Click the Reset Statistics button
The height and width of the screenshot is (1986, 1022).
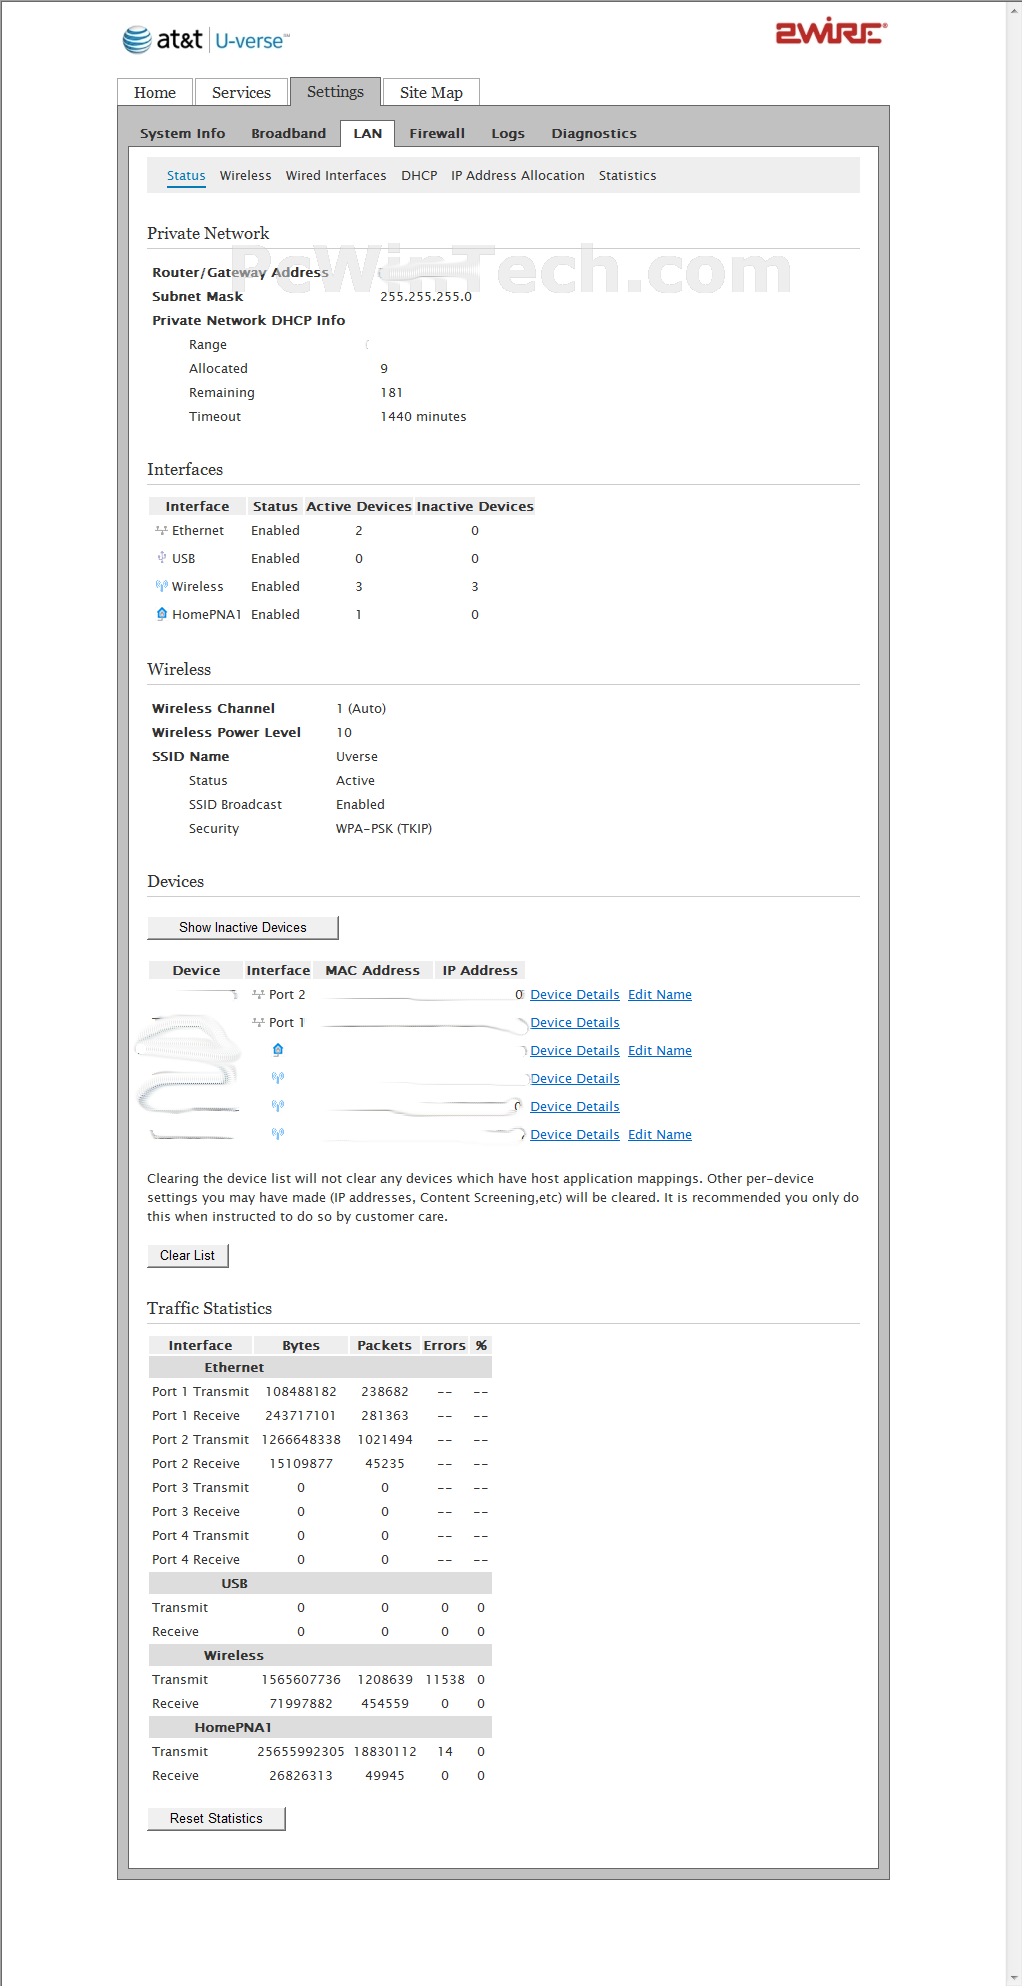click(216, 1818)
